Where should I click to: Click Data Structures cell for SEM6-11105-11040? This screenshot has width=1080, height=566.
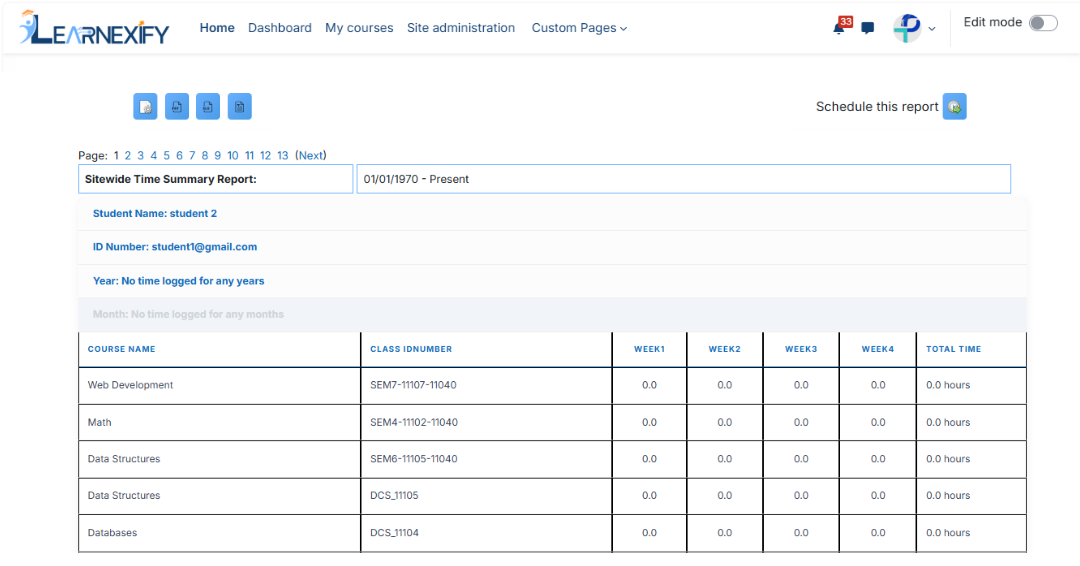point(220,459)
